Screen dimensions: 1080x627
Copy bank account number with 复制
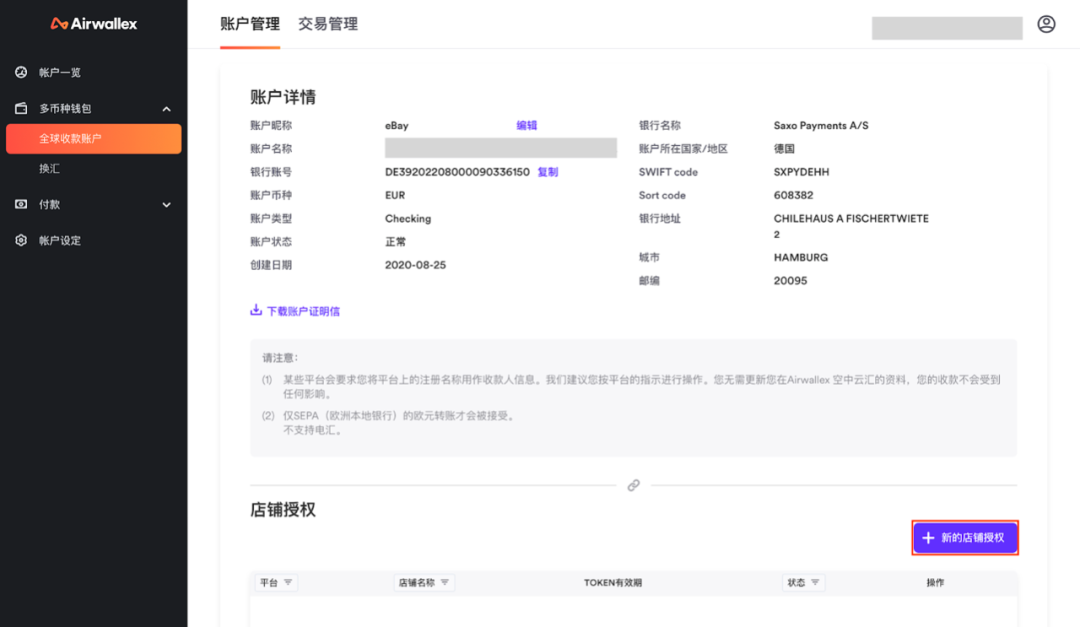point(548,172)
